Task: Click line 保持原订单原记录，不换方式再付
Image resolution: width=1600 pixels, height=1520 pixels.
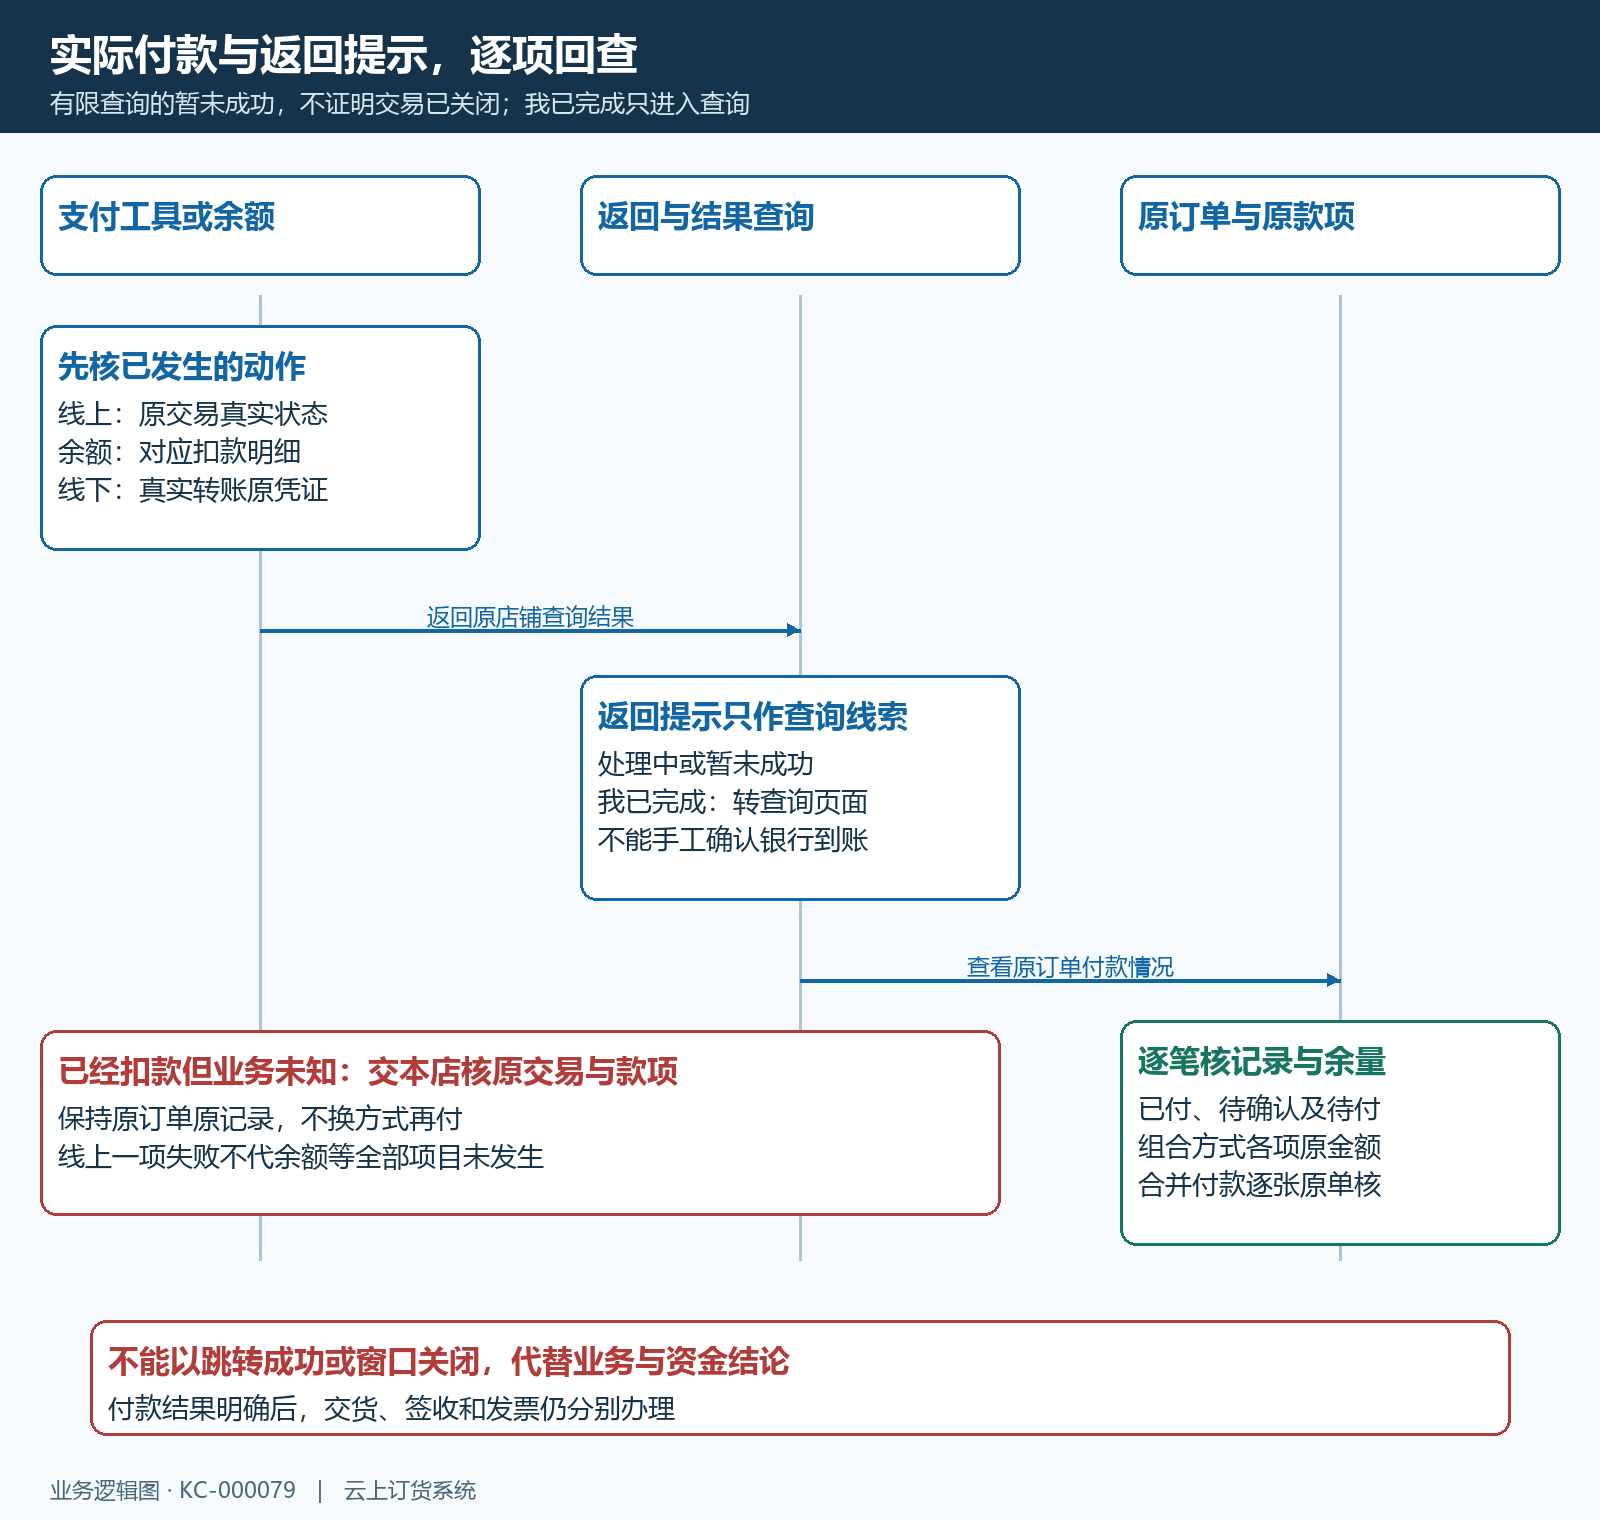Action: [260, 1119]
